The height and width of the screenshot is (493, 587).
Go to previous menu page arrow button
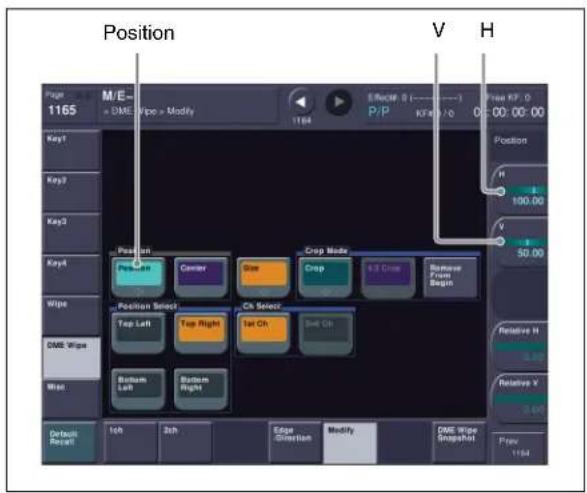click(301, 102)
